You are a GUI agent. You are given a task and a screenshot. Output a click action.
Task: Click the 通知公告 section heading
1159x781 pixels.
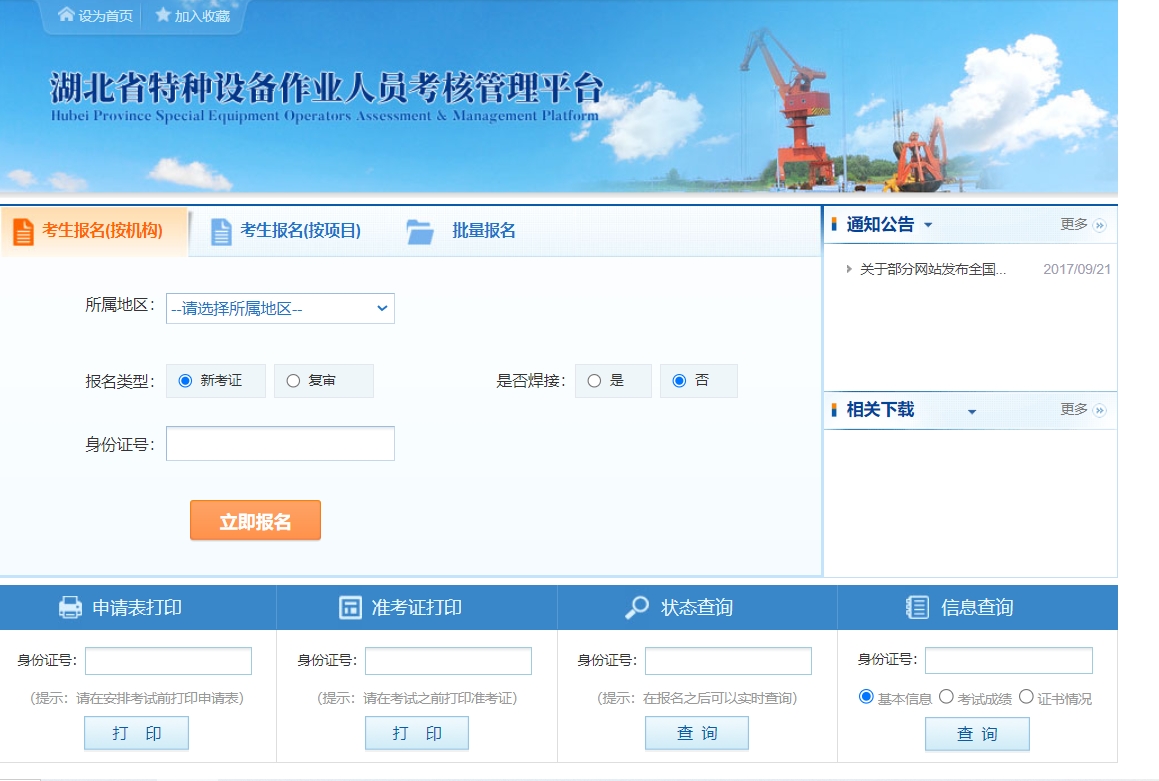(880, 224)
